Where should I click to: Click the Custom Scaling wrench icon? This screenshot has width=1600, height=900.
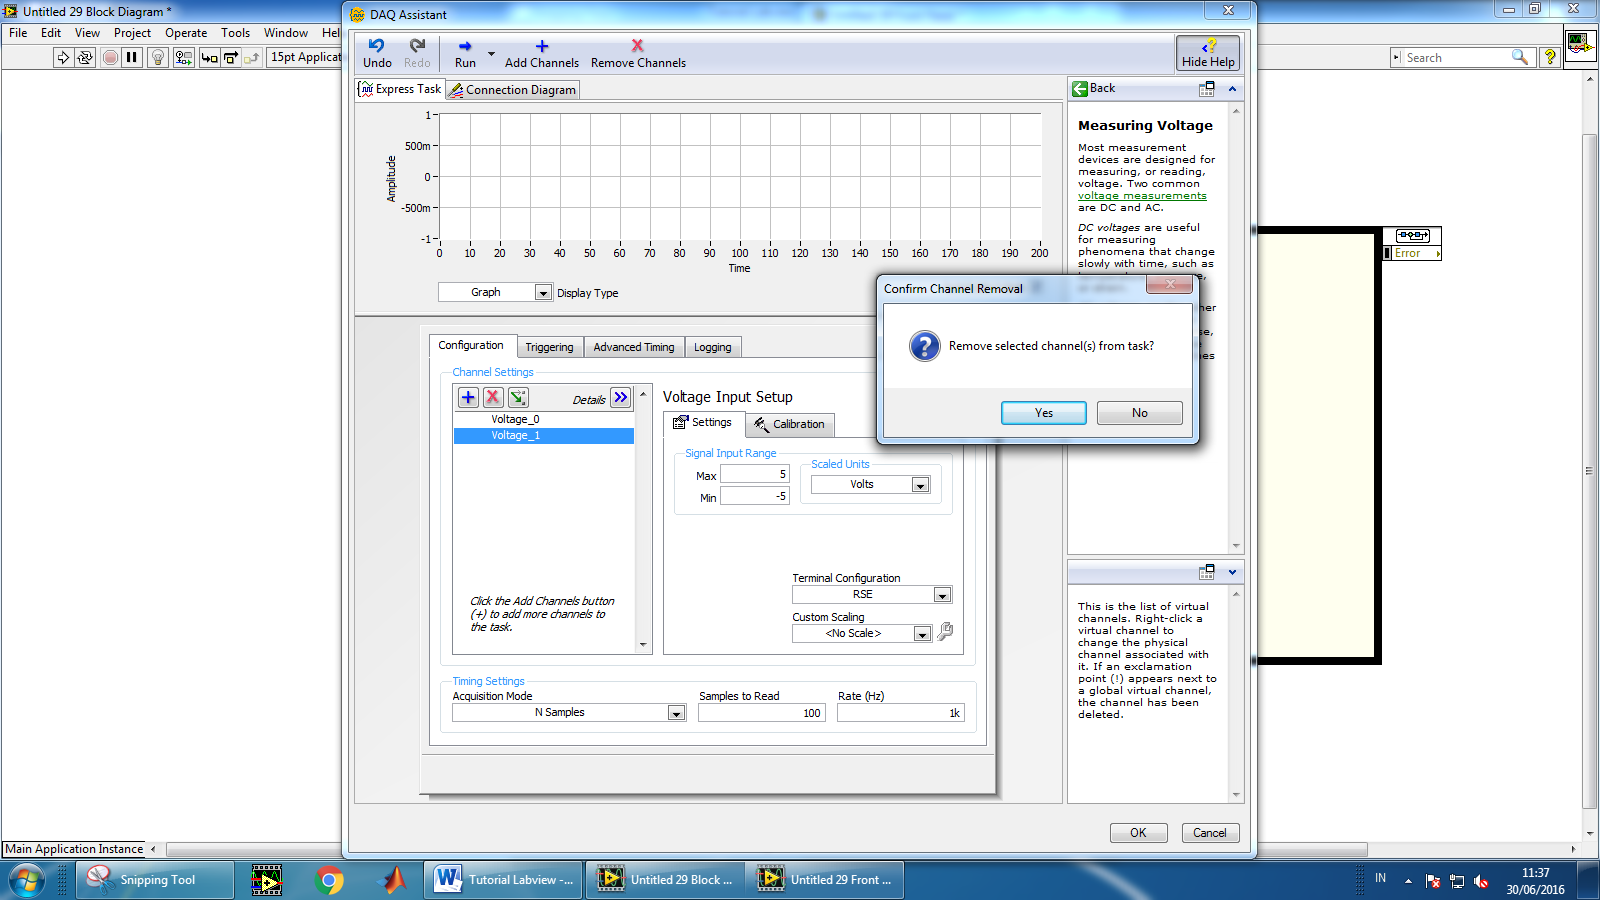945,632
